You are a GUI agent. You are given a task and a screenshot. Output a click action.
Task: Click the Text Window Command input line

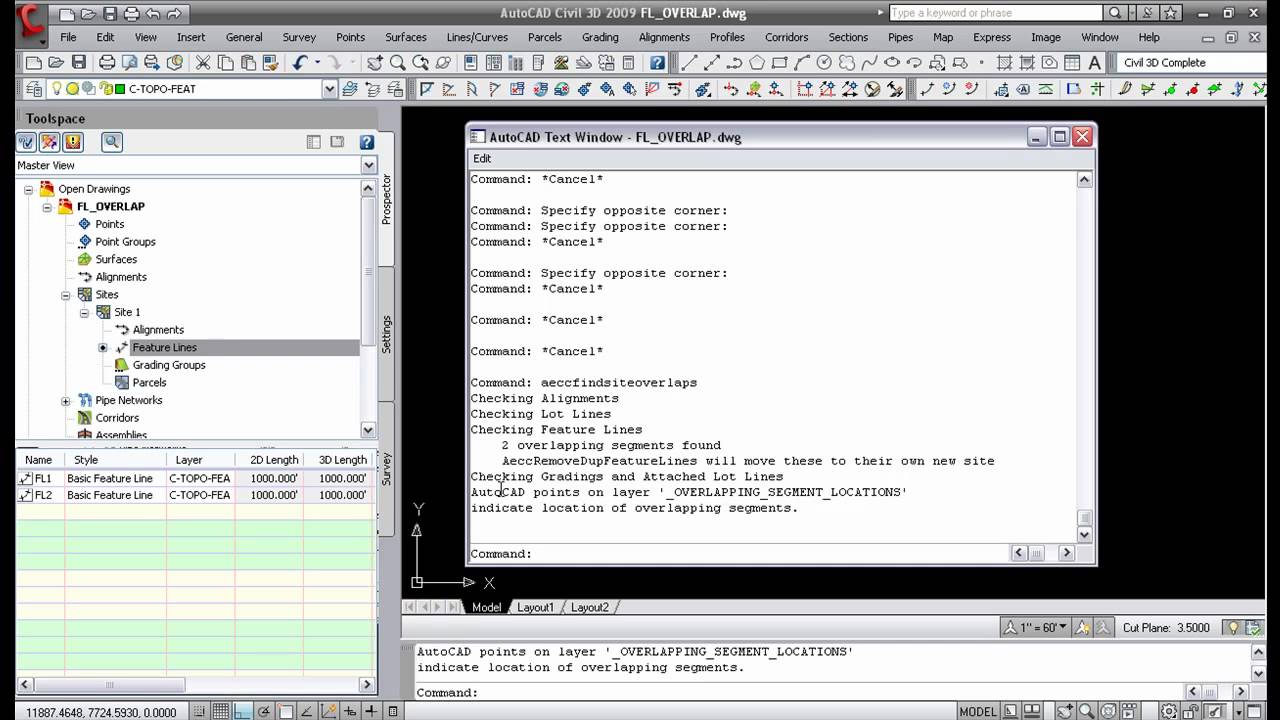pos(740,553)
